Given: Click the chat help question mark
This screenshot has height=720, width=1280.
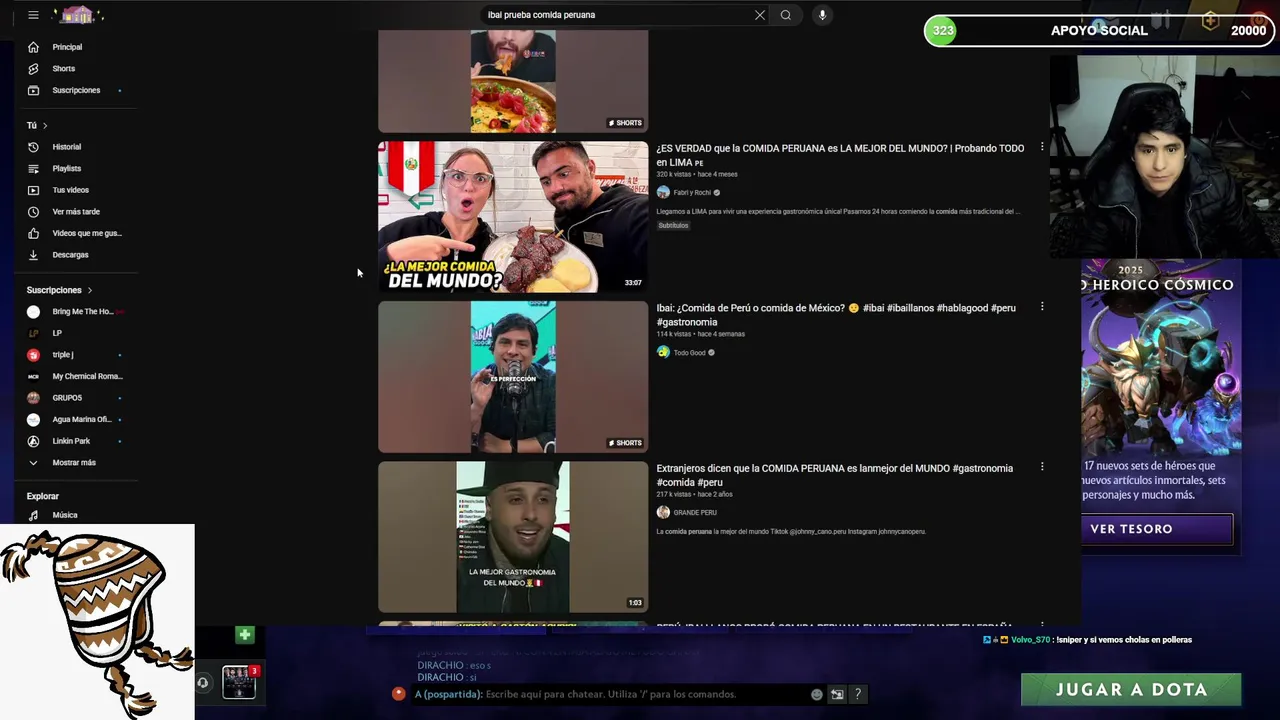Looking at the screenshot, I should point(857,694).
